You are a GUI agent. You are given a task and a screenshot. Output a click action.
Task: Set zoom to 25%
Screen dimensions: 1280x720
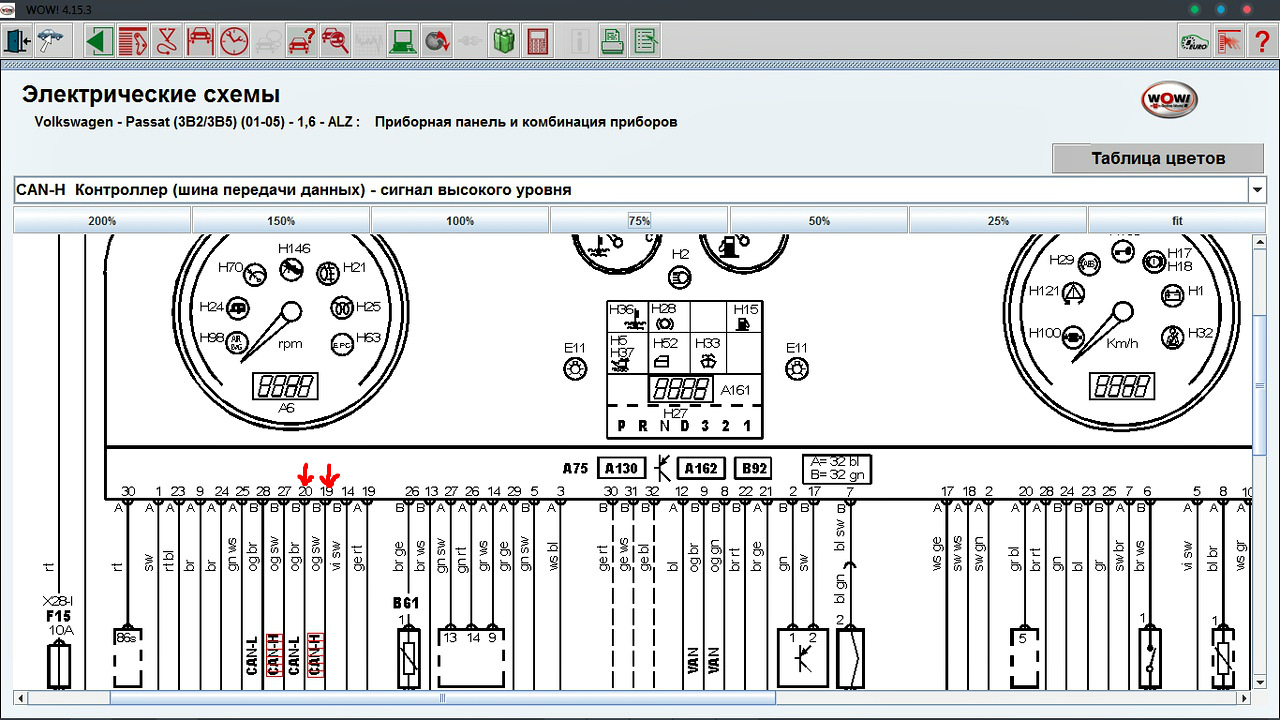(x=998, y=221)
